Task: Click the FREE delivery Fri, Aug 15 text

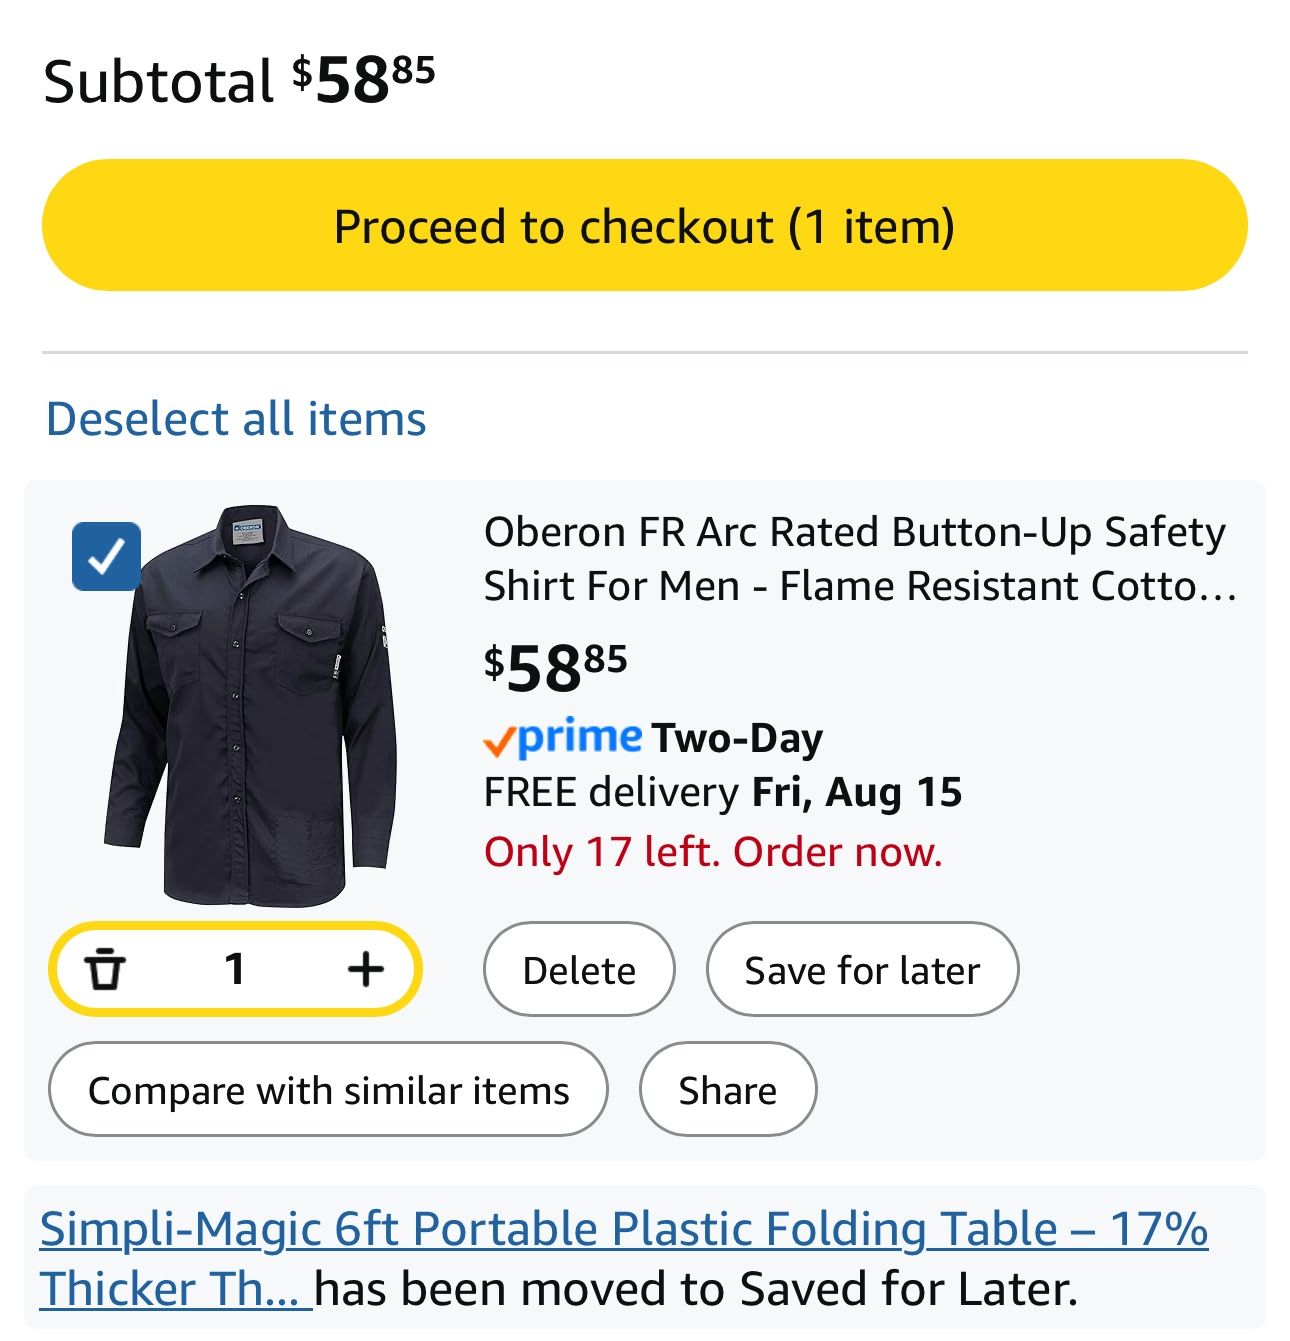Action: (722, 792)
